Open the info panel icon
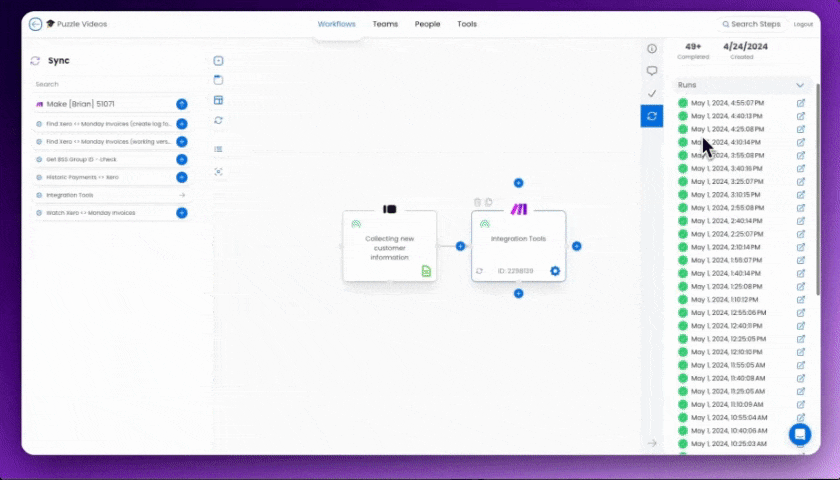 [x=652, y=49]
